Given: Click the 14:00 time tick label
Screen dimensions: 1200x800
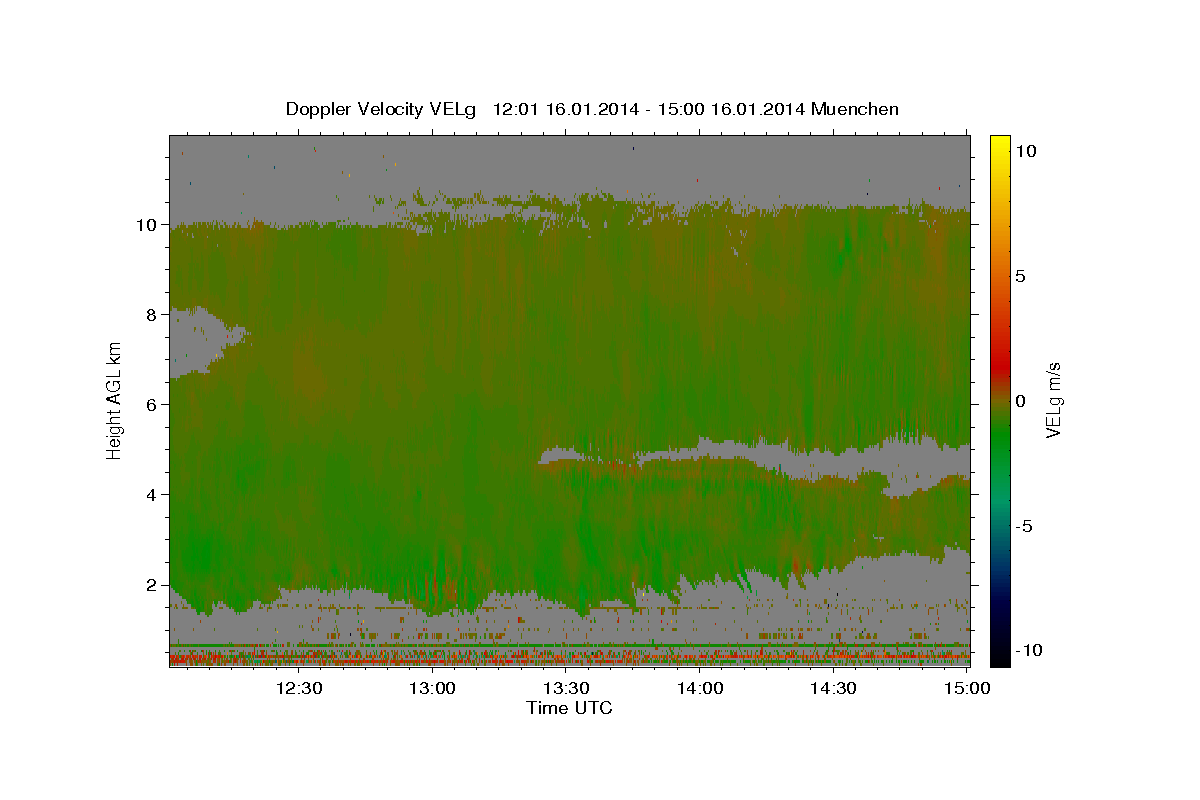Looking at the screenshot, I should (x=700, y=688).
